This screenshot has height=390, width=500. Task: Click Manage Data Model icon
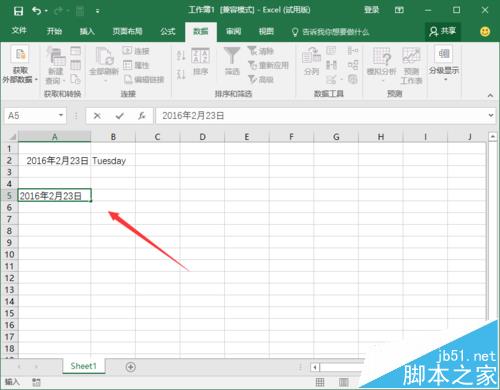coord(353,79)
